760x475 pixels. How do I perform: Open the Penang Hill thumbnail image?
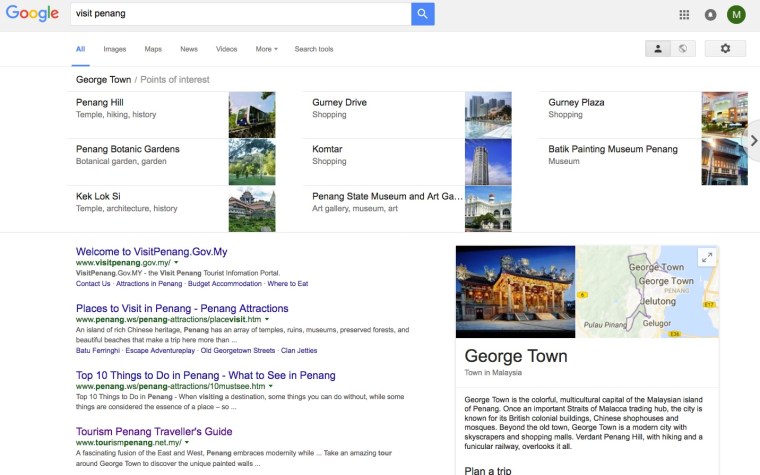[x=252, y=115]
